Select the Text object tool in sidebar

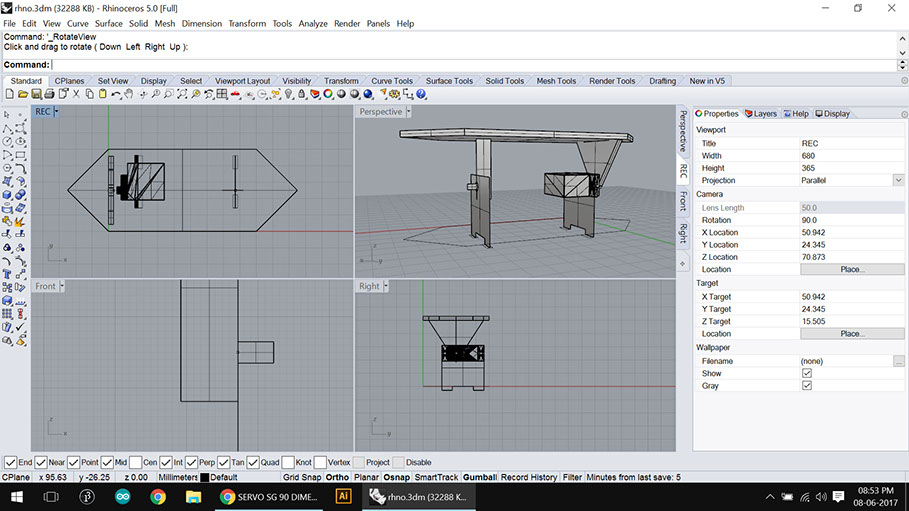(8, 273)
